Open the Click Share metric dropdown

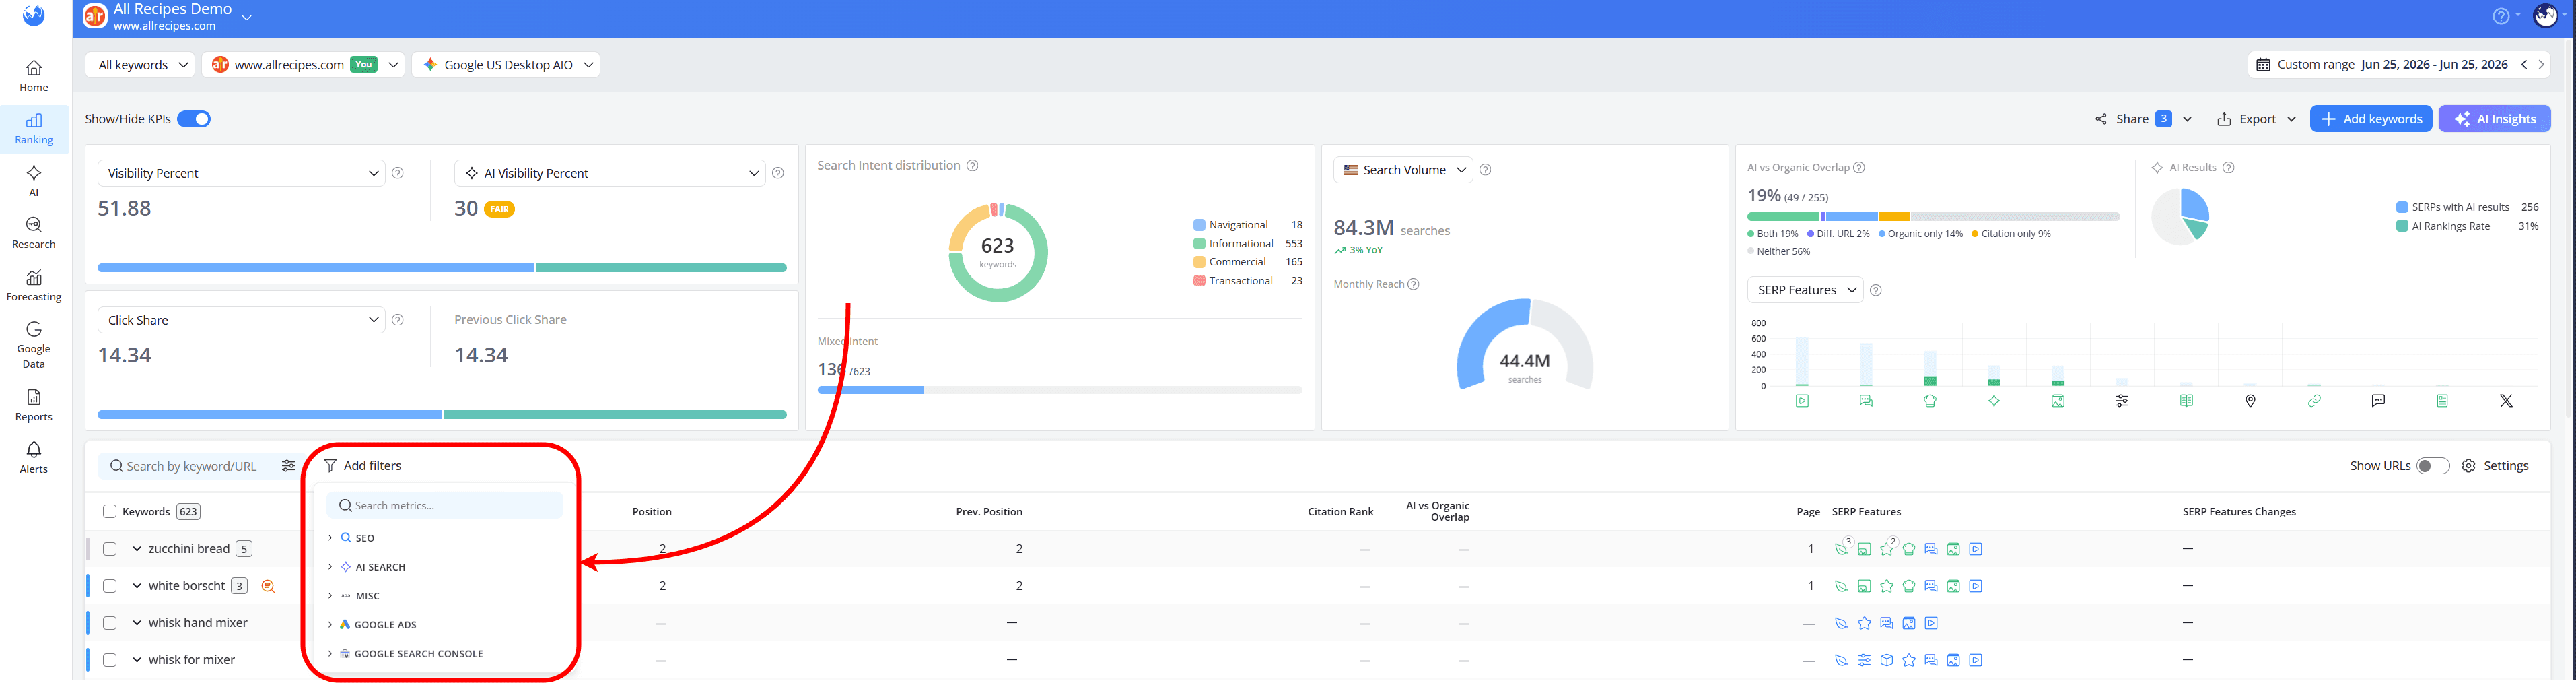coord(241,320)
